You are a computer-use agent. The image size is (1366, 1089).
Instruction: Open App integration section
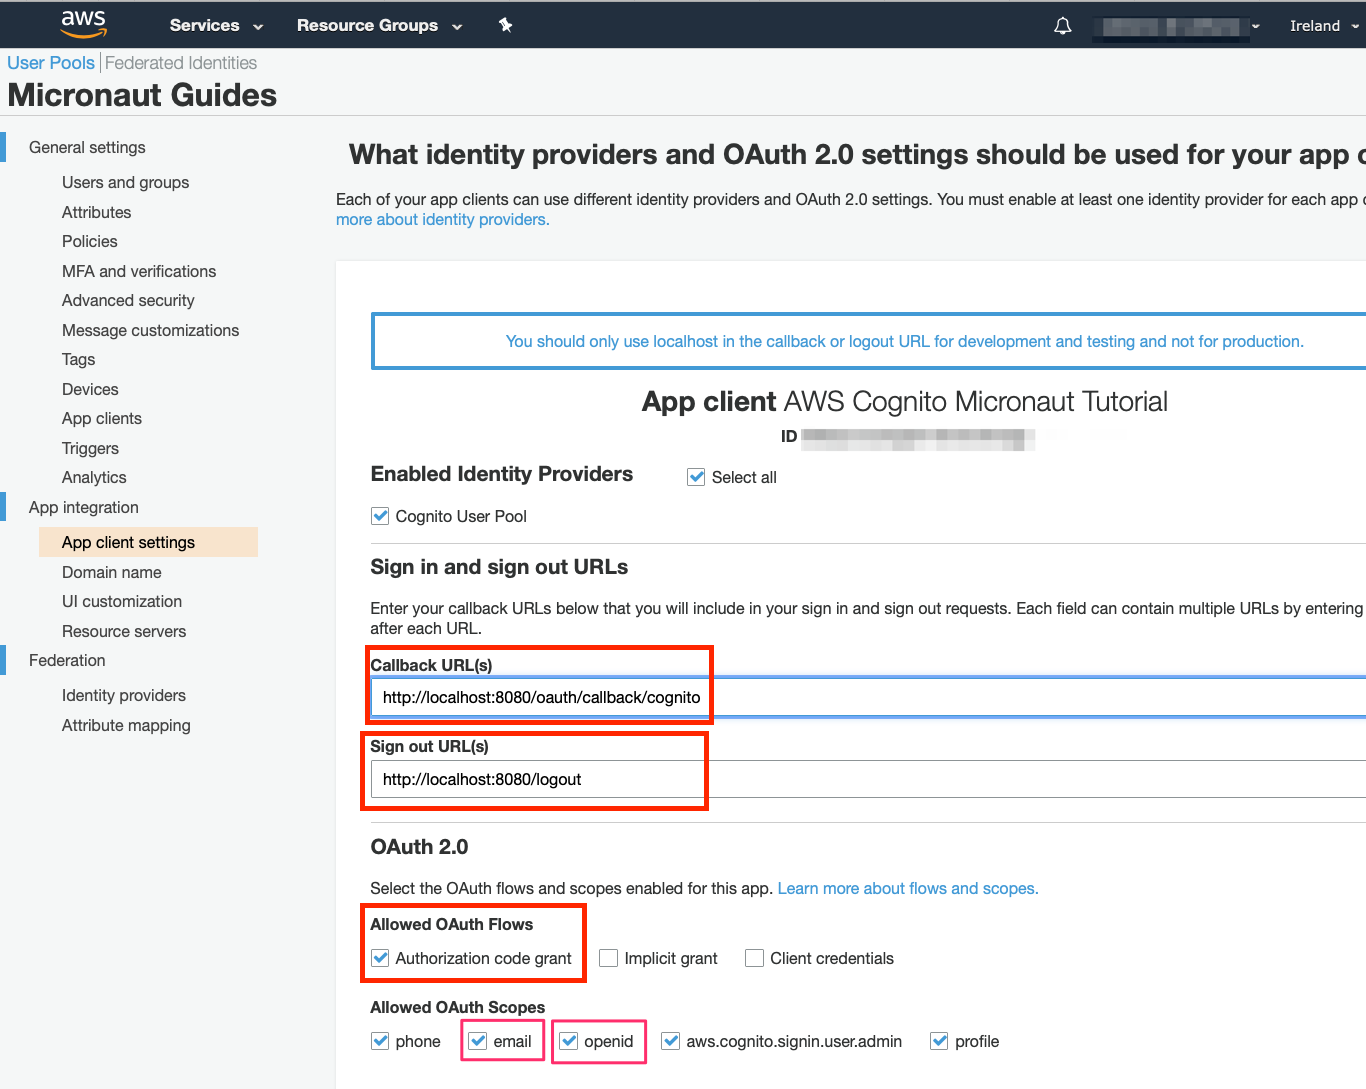point(84,507)
